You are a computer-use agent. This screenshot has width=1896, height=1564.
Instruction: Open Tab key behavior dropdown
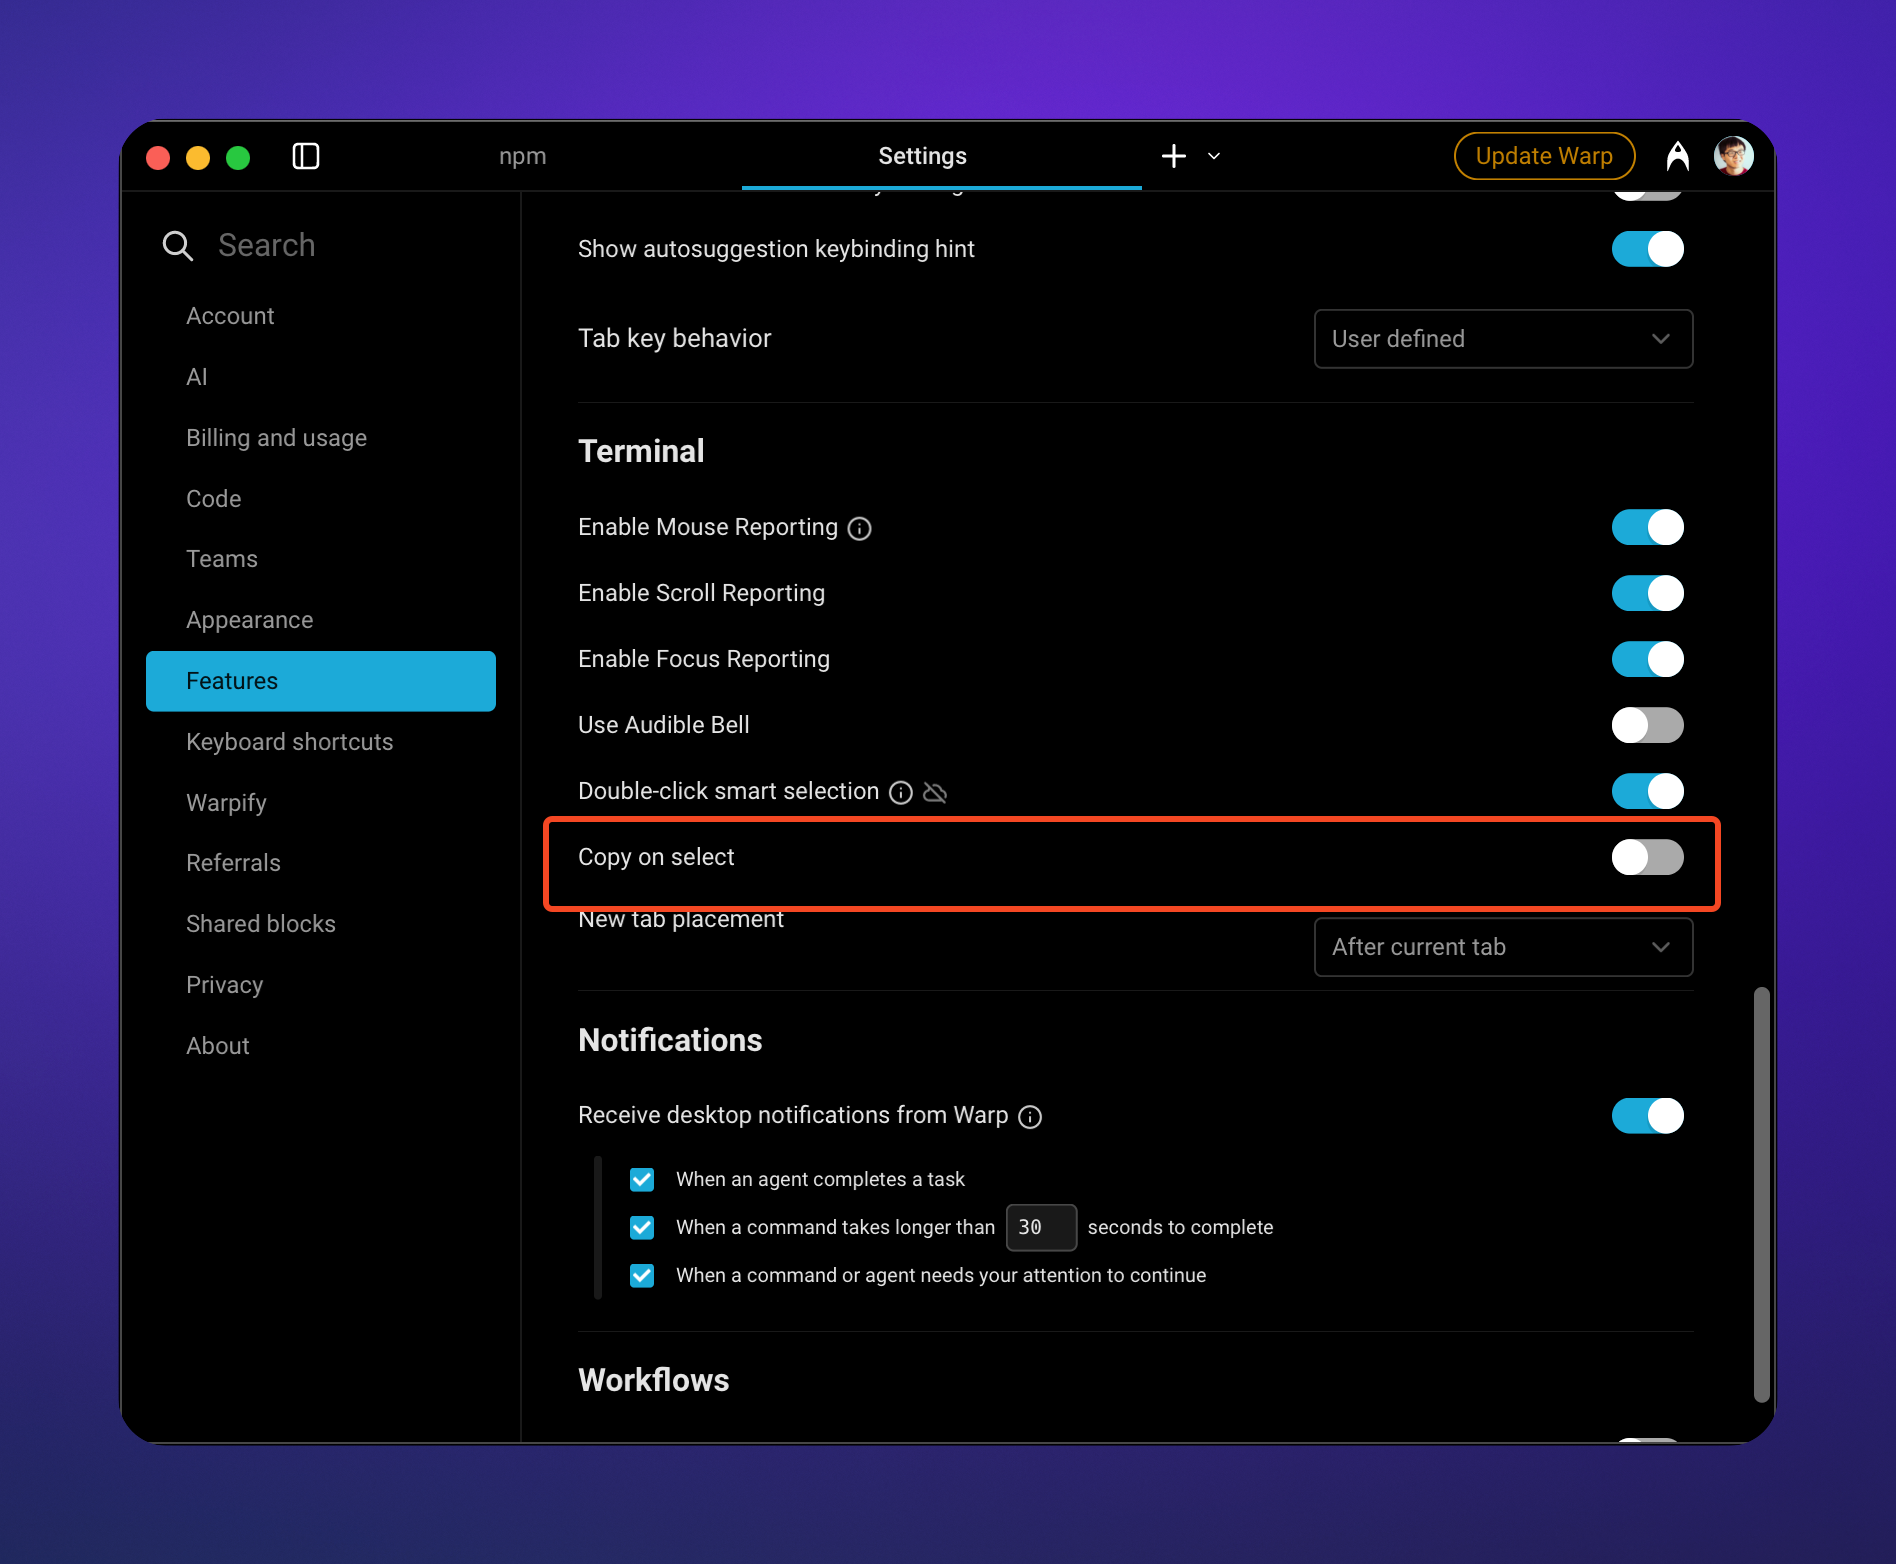(x=1503, y=339)
